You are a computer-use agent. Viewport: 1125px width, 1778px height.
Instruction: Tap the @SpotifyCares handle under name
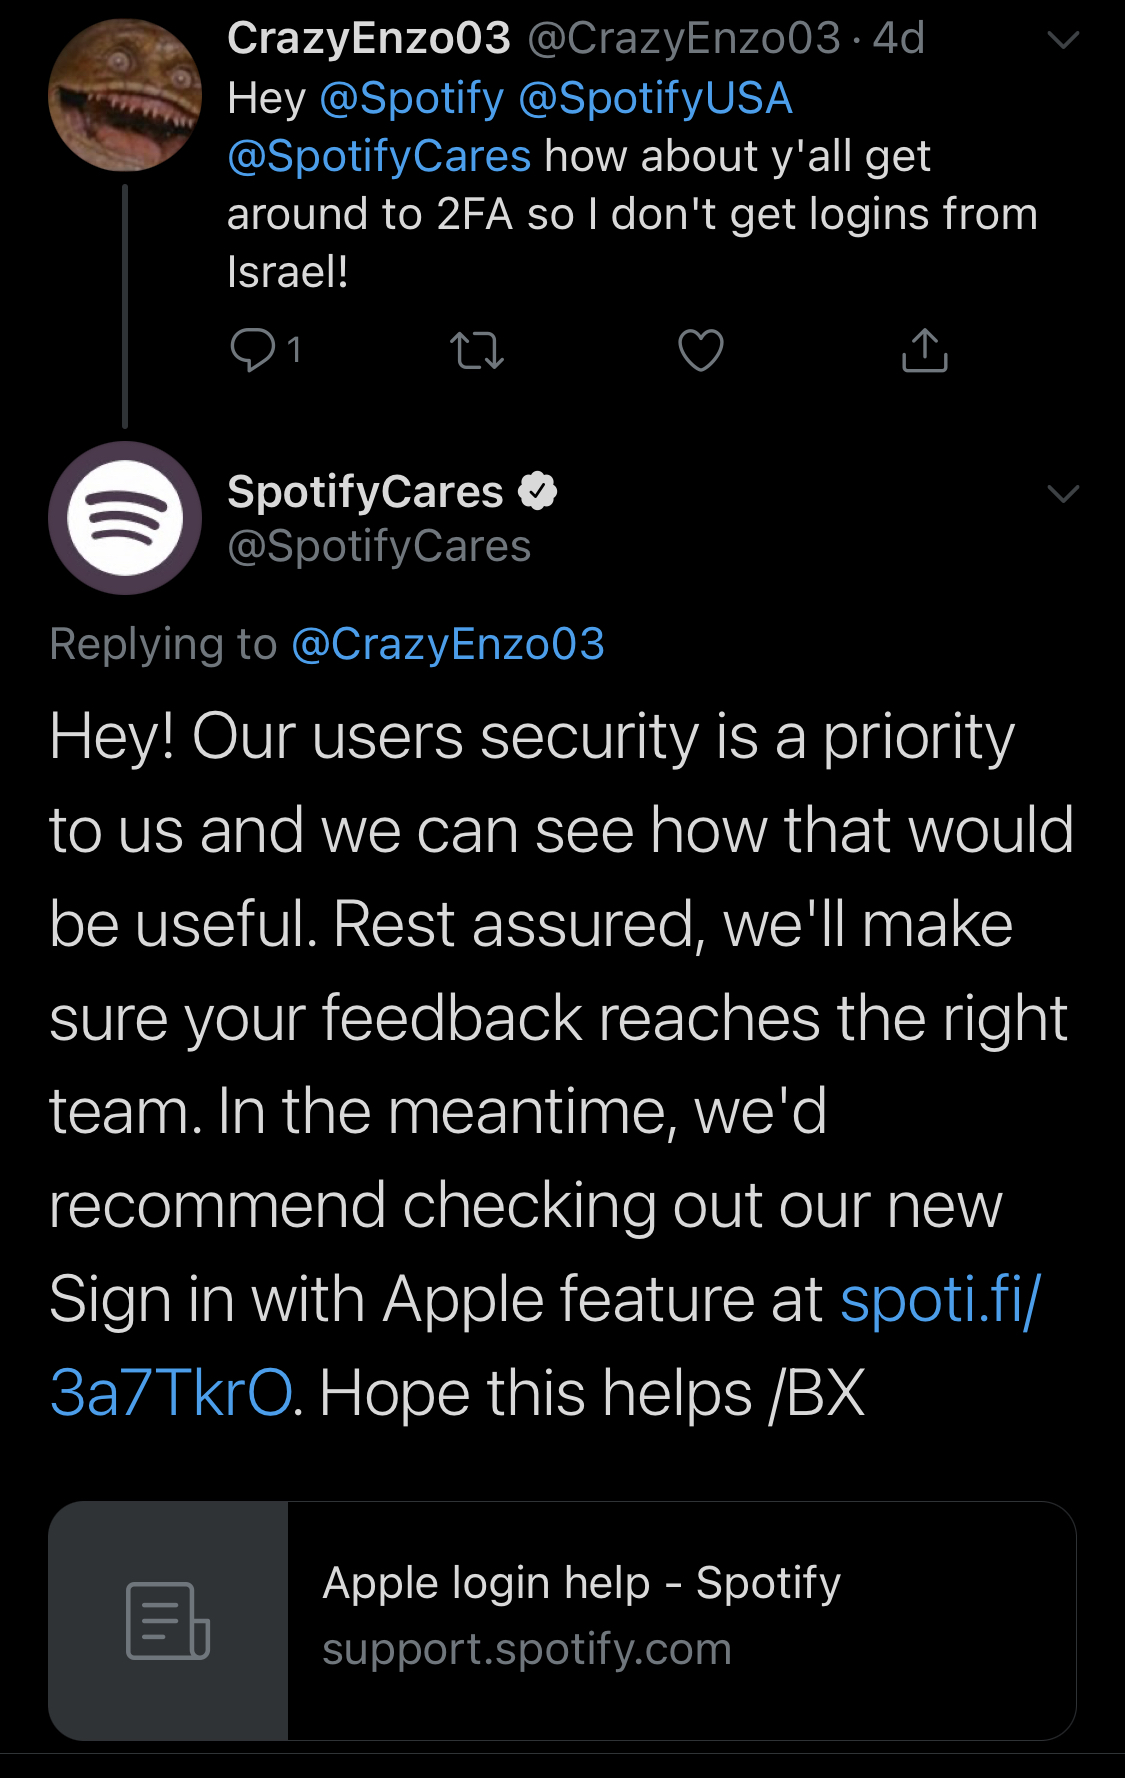[x=379, y=547]
